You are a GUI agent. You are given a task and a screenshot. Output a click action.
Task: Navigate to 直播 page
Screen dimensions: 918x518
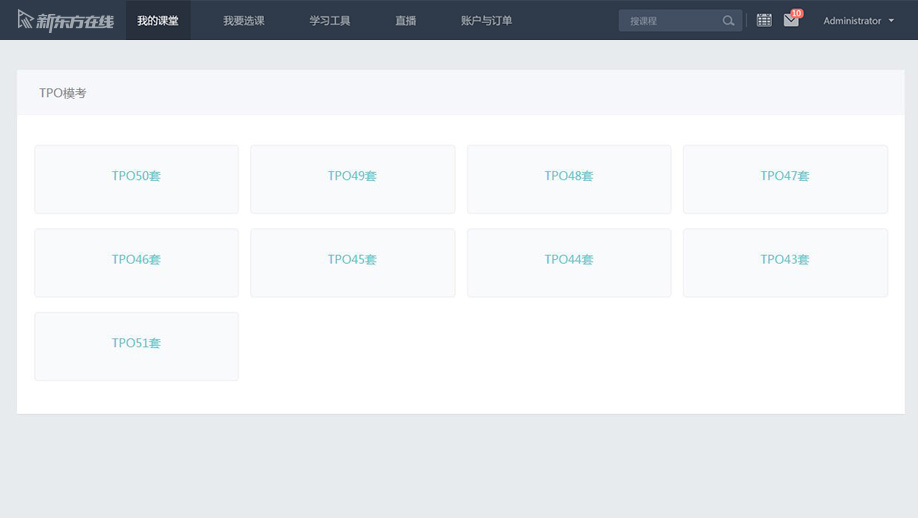point(406,21)
